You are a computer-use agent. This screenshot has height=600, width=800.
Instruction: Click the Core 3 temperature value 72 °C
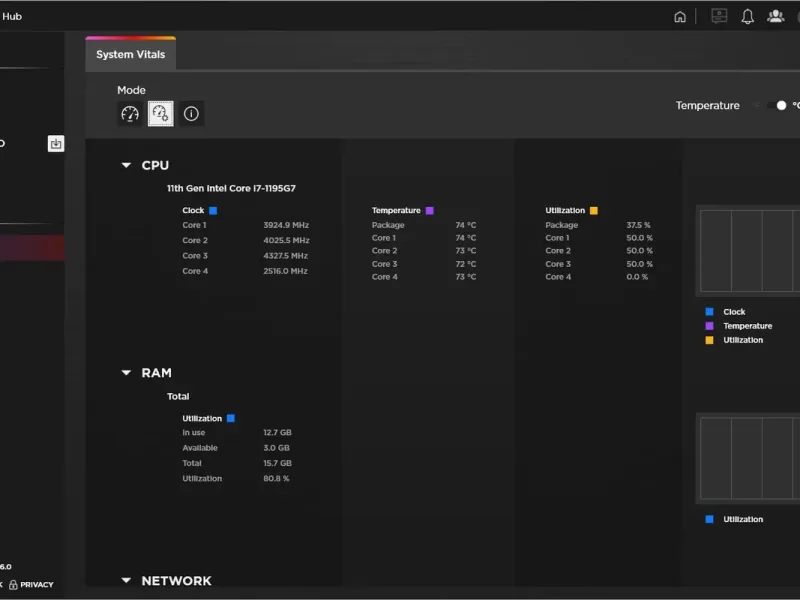[466, 264]
